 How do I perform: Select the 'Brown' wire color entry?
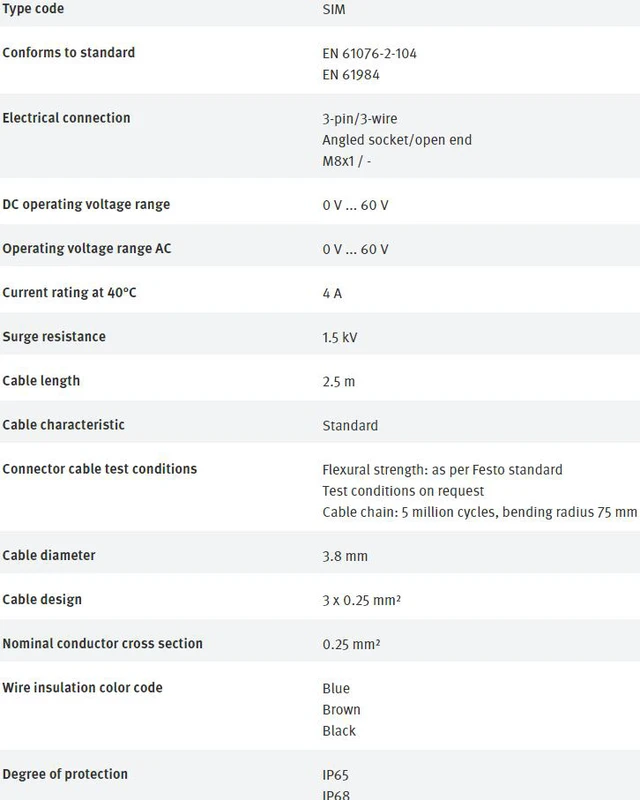341,710
